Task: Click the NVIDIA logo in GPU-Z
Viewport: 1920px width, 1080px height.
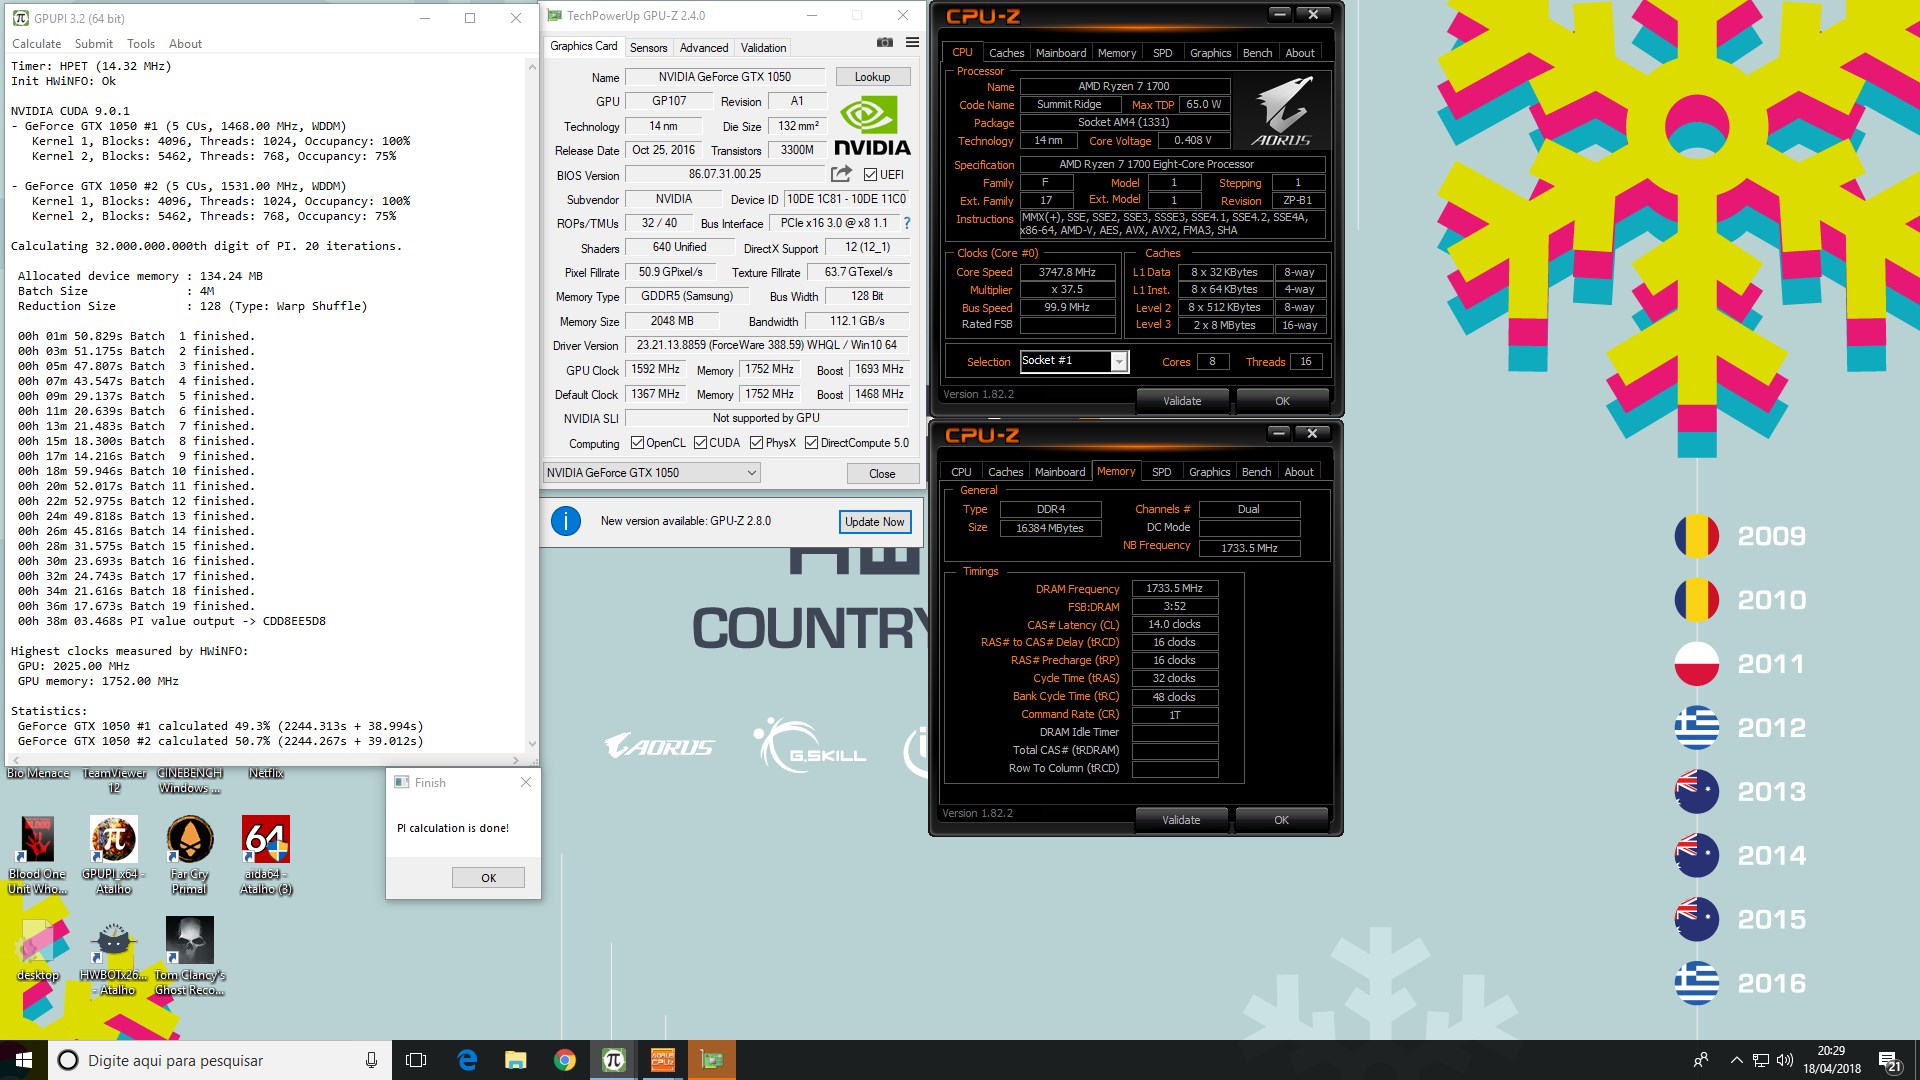Action: 872,127
